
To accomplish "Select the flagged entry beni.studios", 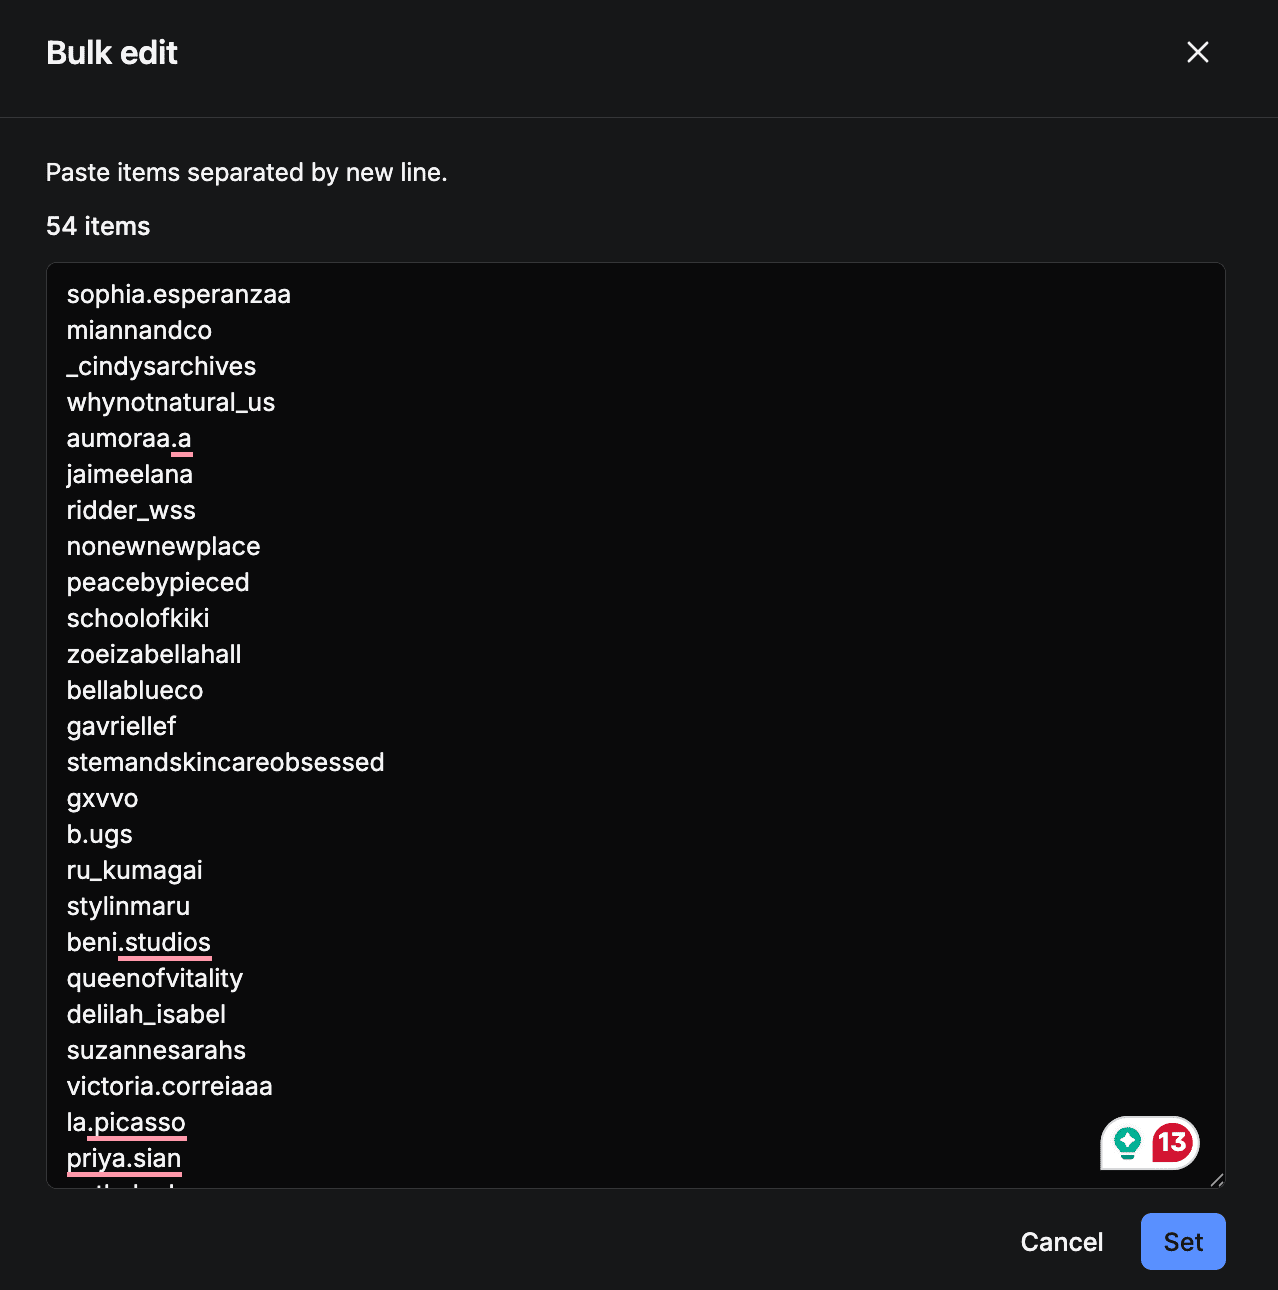I will pyautogui.click(x=138, y=942).
